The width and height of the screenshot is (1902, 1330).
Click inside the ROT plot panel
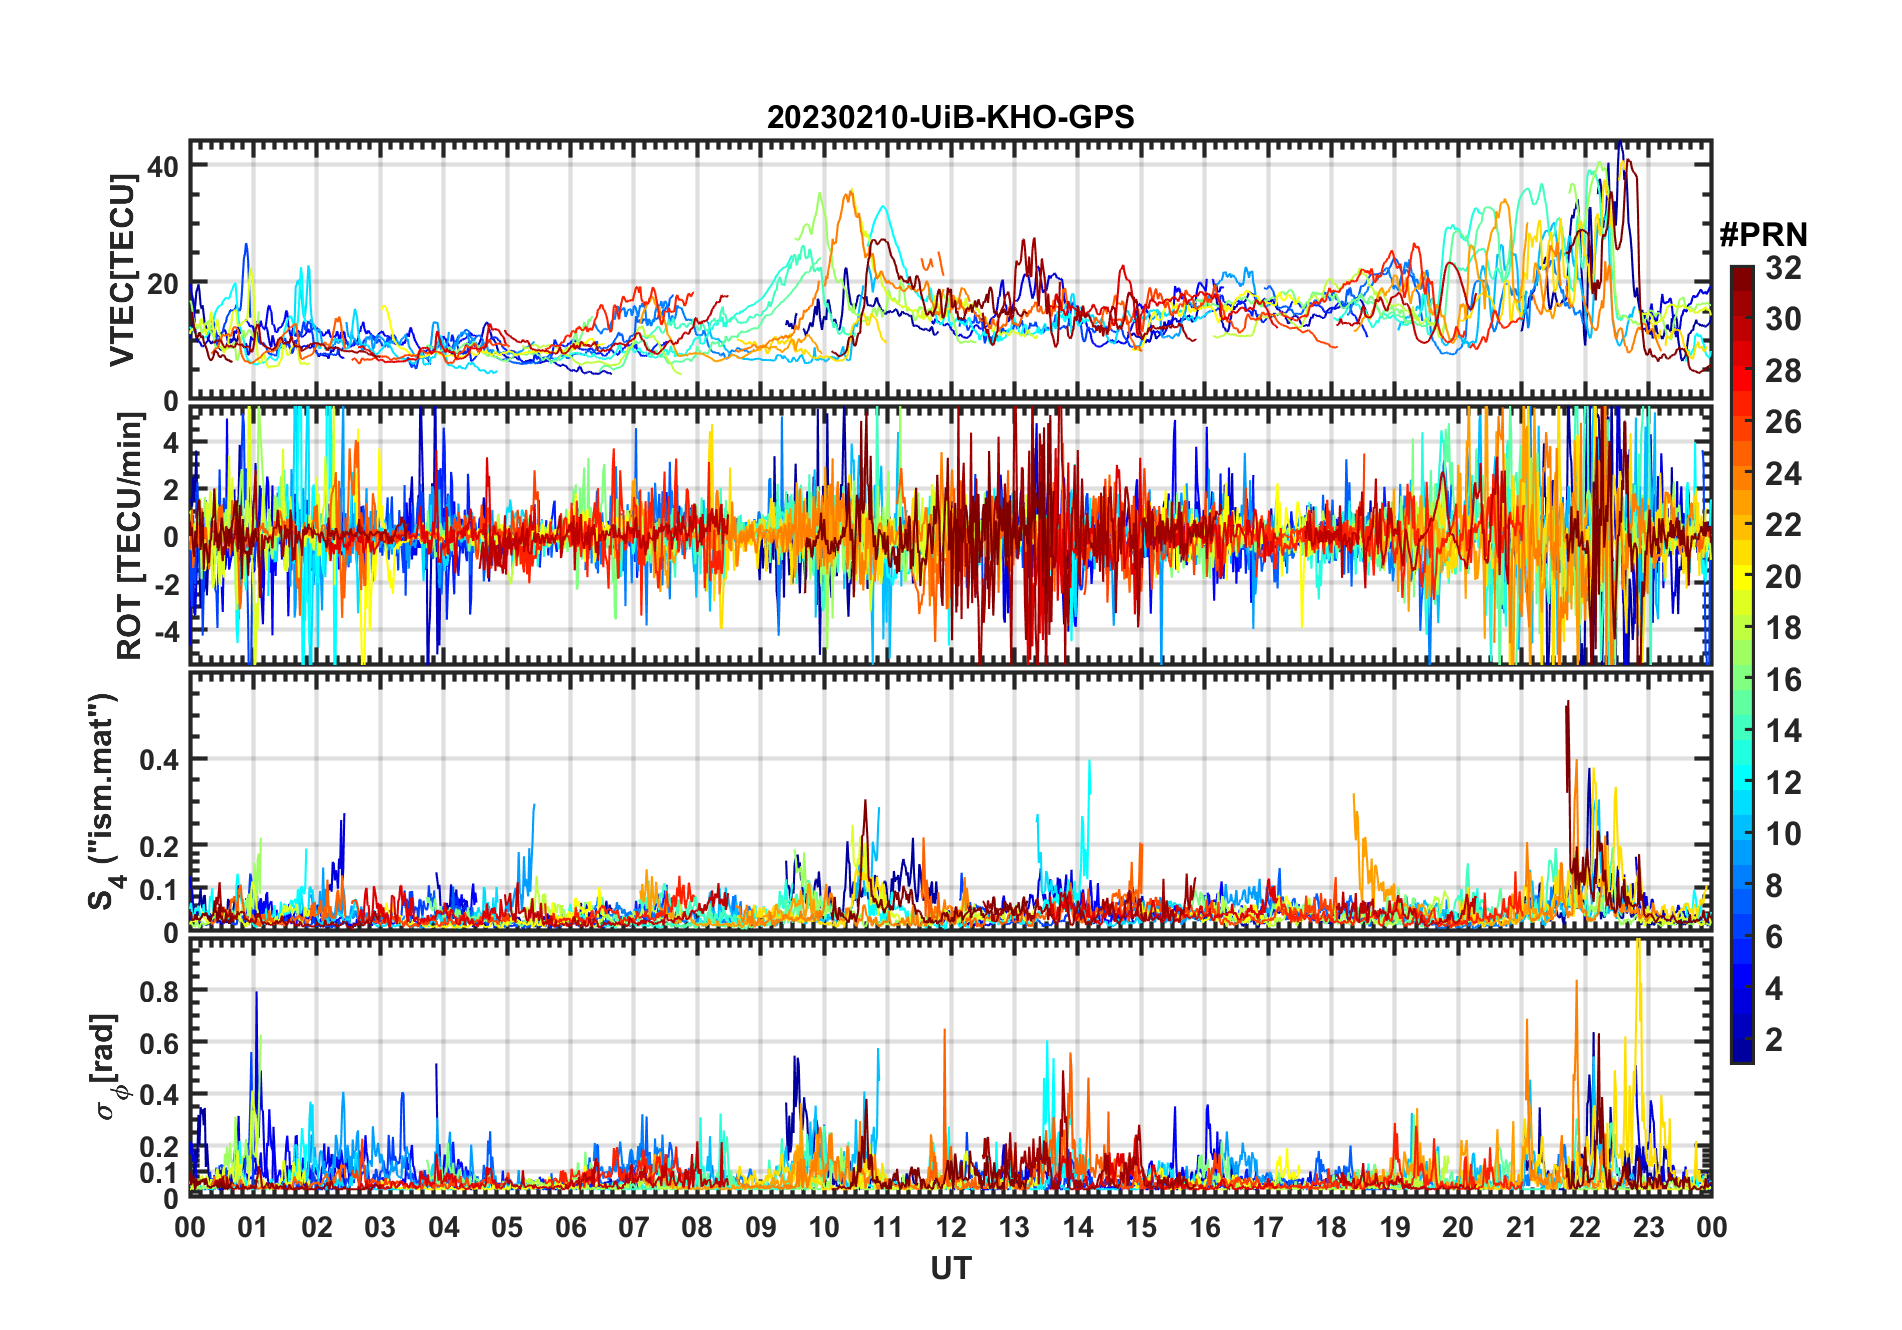[950, 535]
